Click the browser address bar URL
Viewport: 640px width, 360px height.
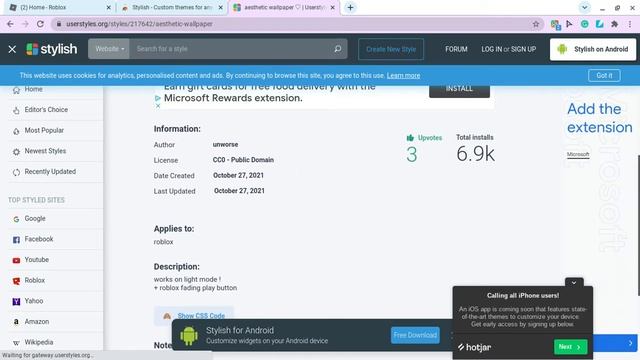tap(139, 24)
